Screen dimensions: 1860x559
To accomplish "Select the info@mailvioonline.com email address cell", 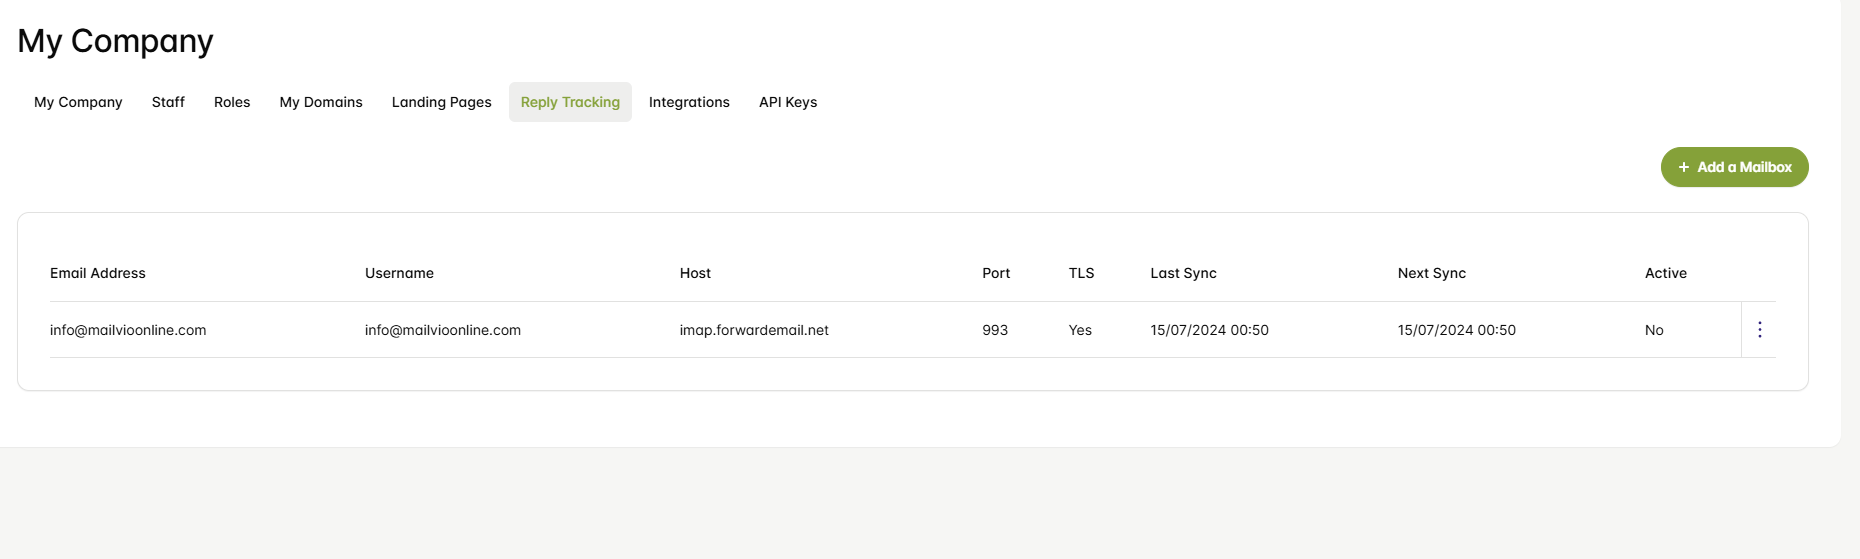I will 128,330.
